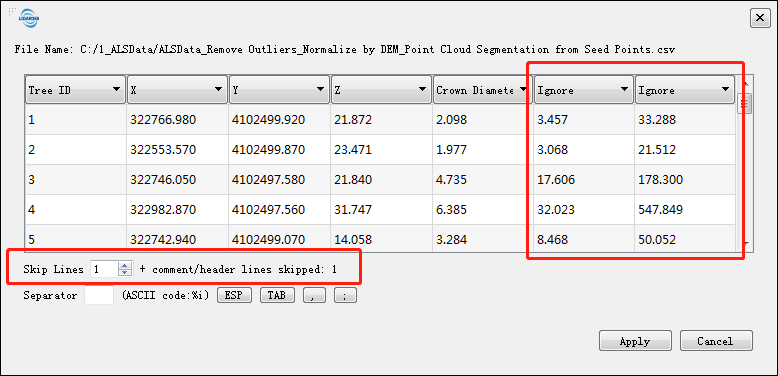Viewport: 778px width, 376px height.
Task: Select cell with Z value 21.872
Action: click(x=381, y=120)
